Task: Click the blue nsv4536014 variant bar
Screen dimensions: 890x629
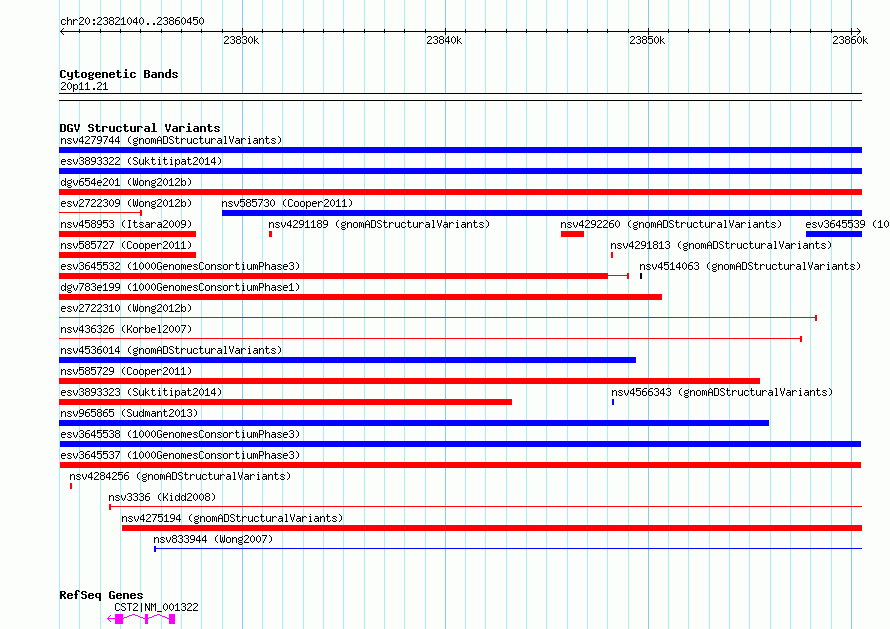Action: (347, 360)
